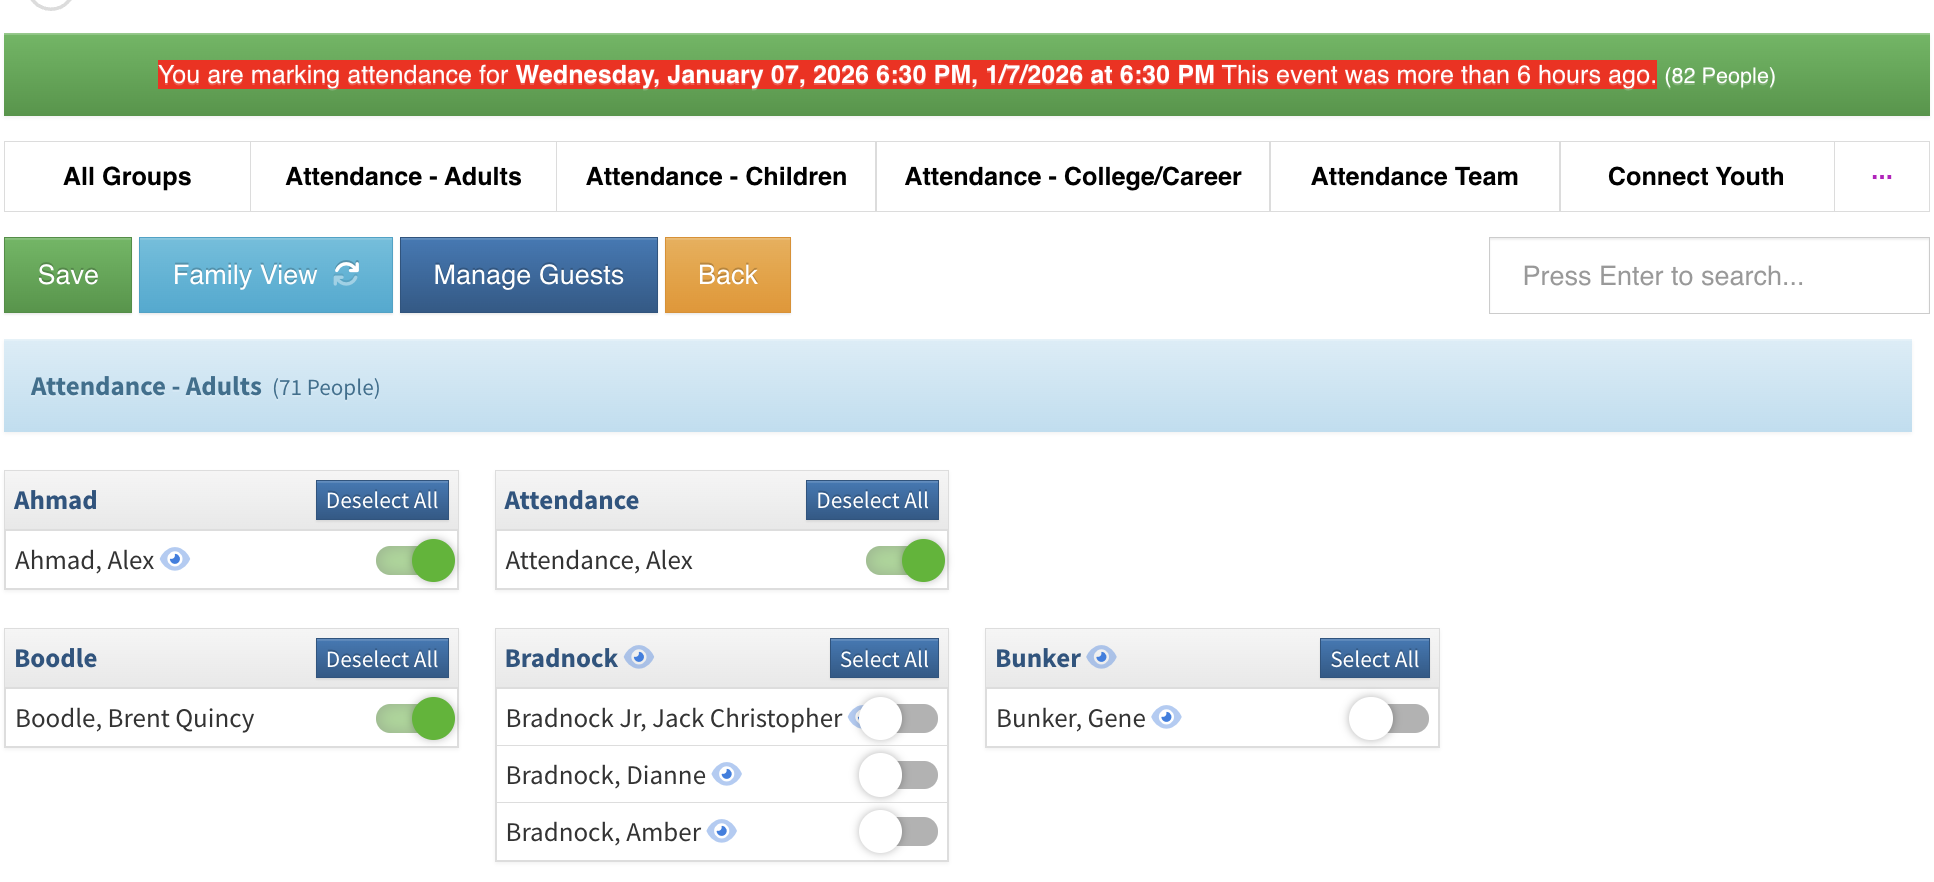Mark Bradnock, Dianne as present
The width and height of the screenshot is (1934, 882).
coord(898,775)
